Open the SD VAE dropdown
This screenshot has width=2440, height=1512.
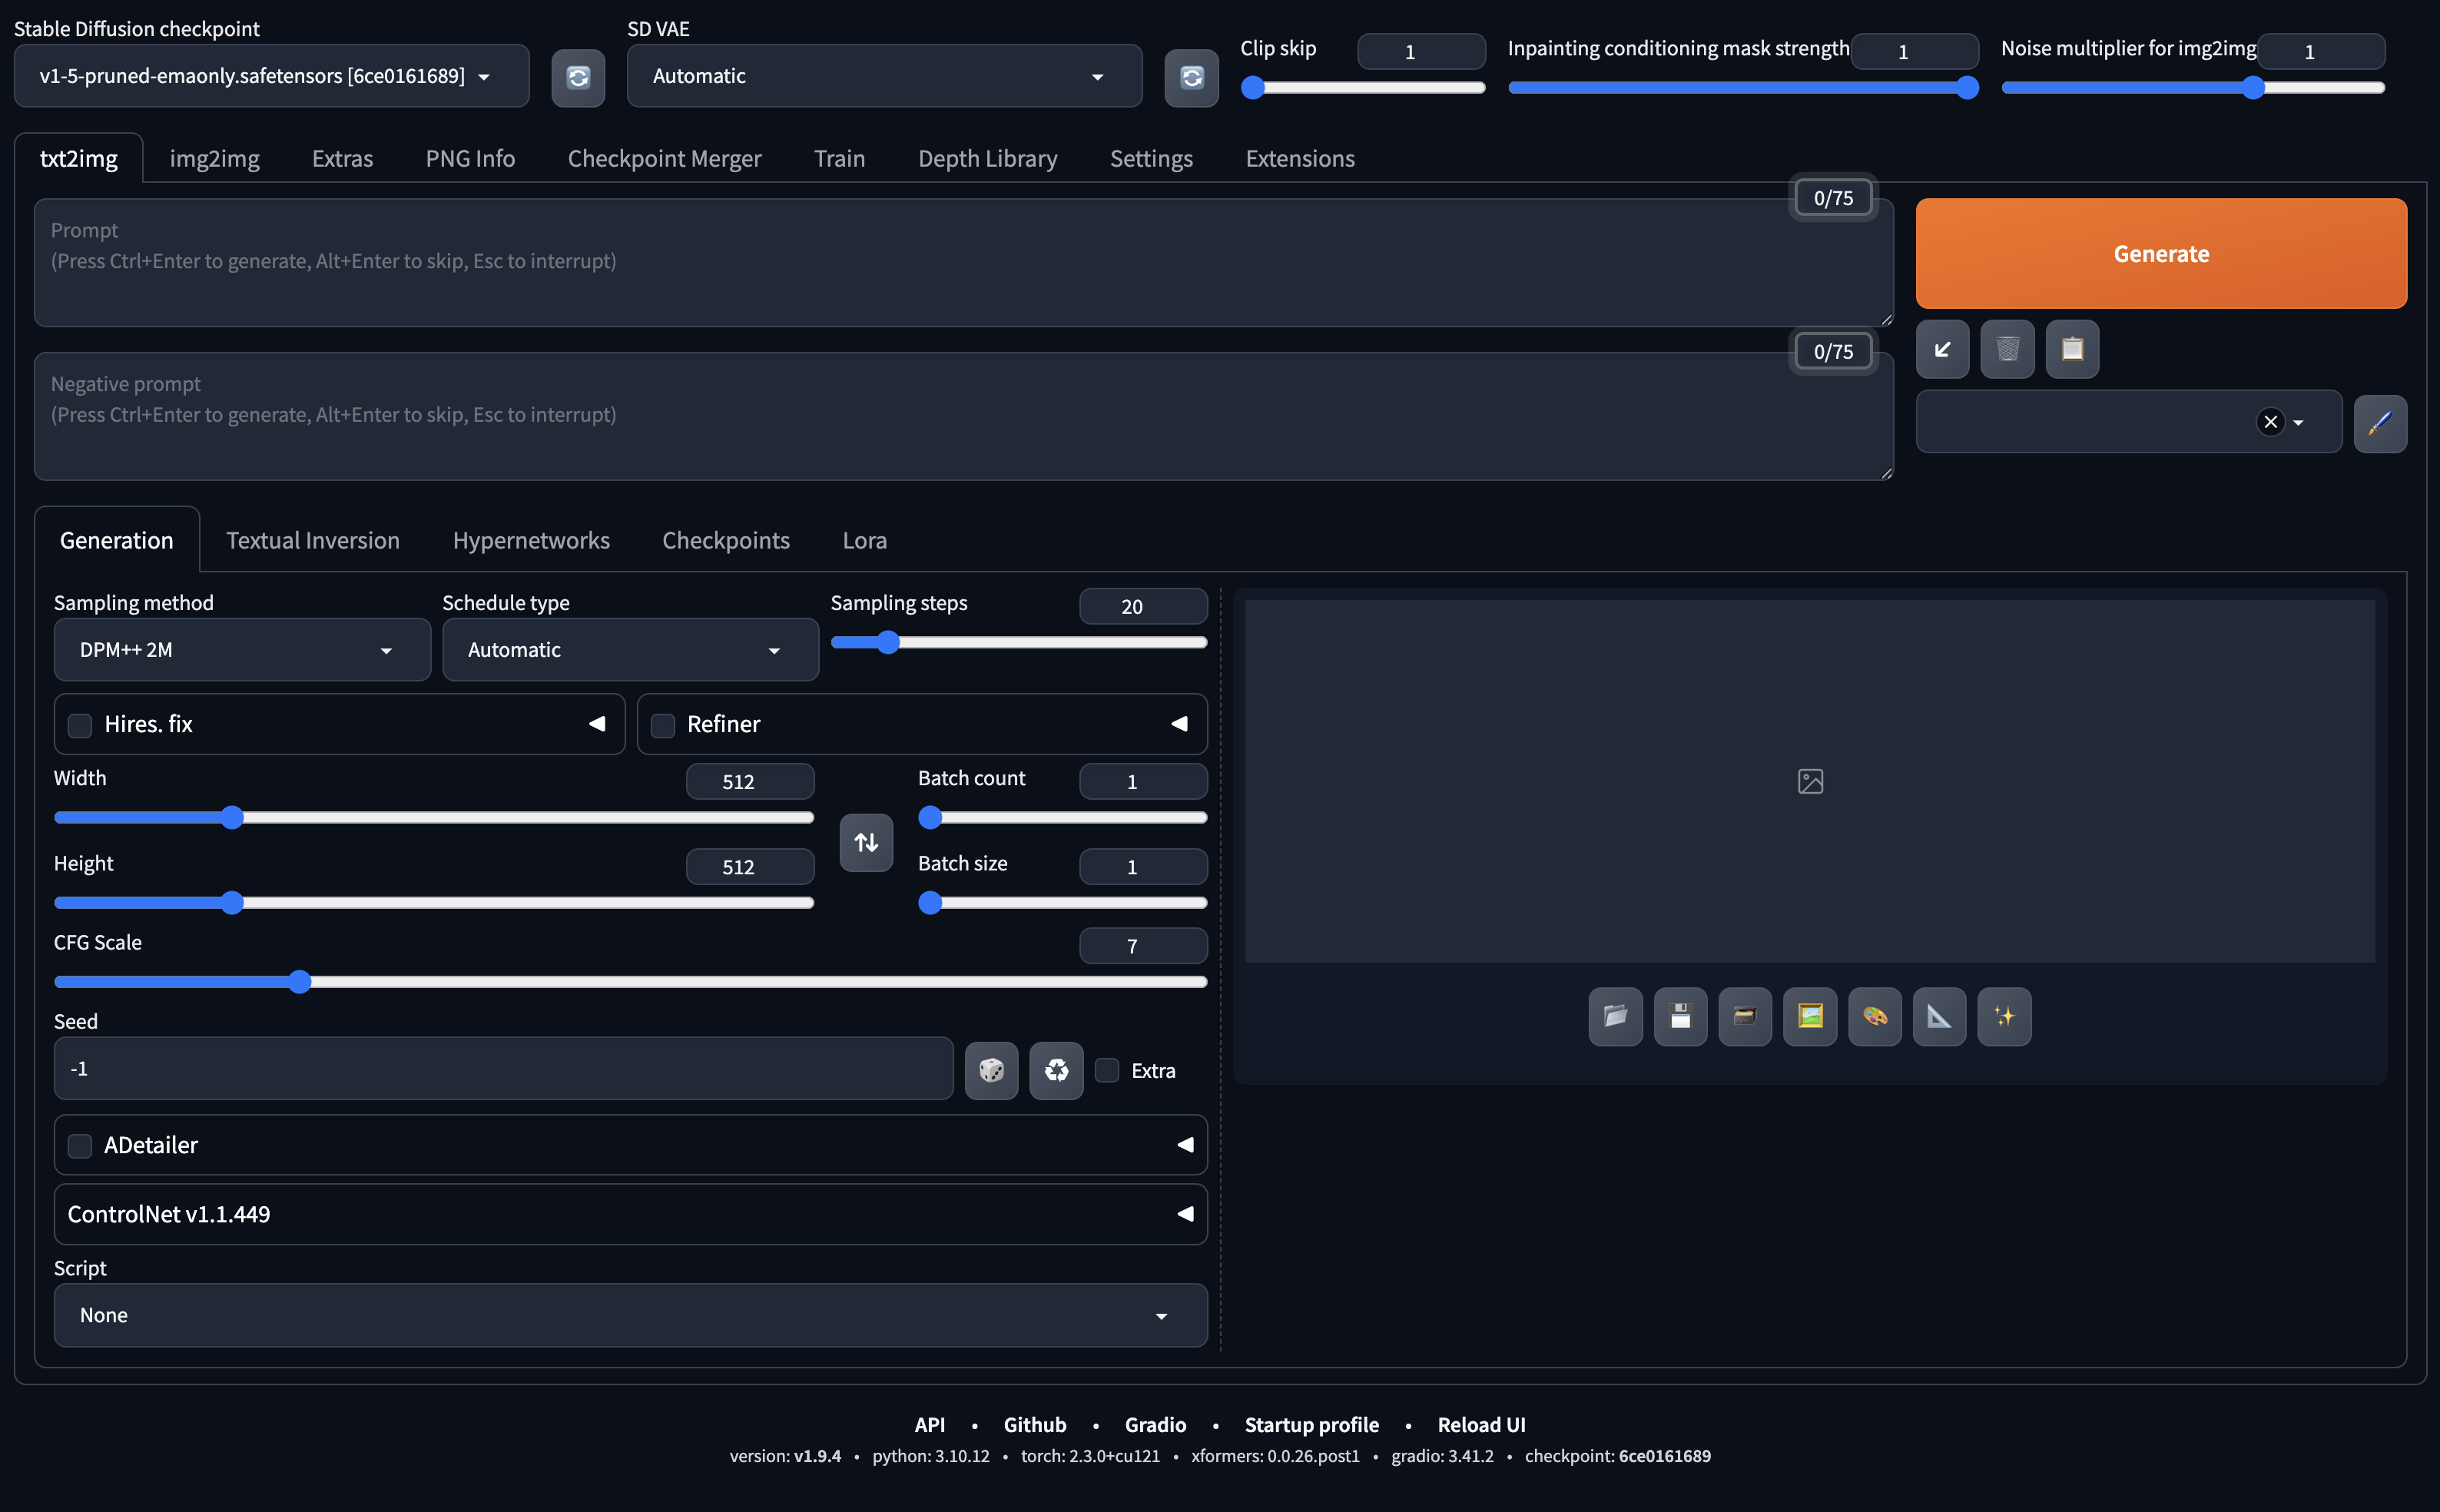[x=884, y=76]
